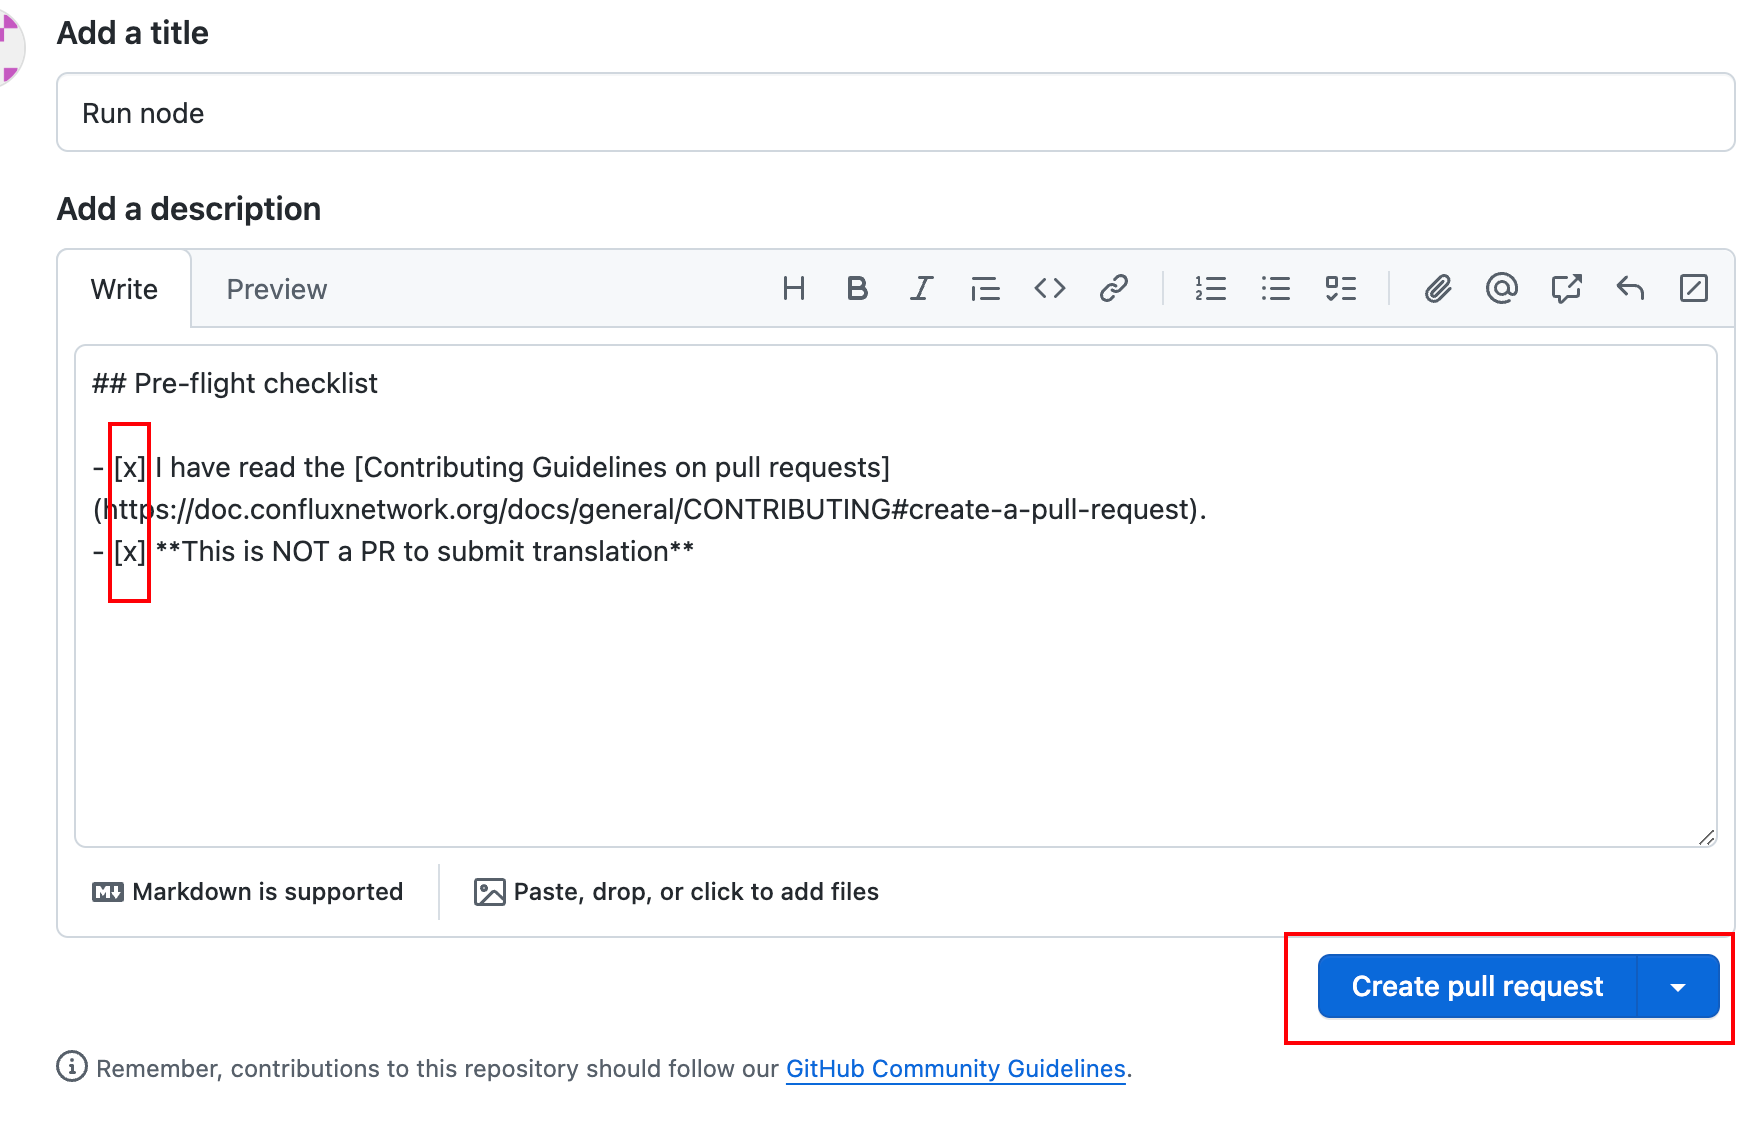Screen dimensions: 1756x1136
Task: Open slash commands from the toolbar
Action: point(1694,289)
